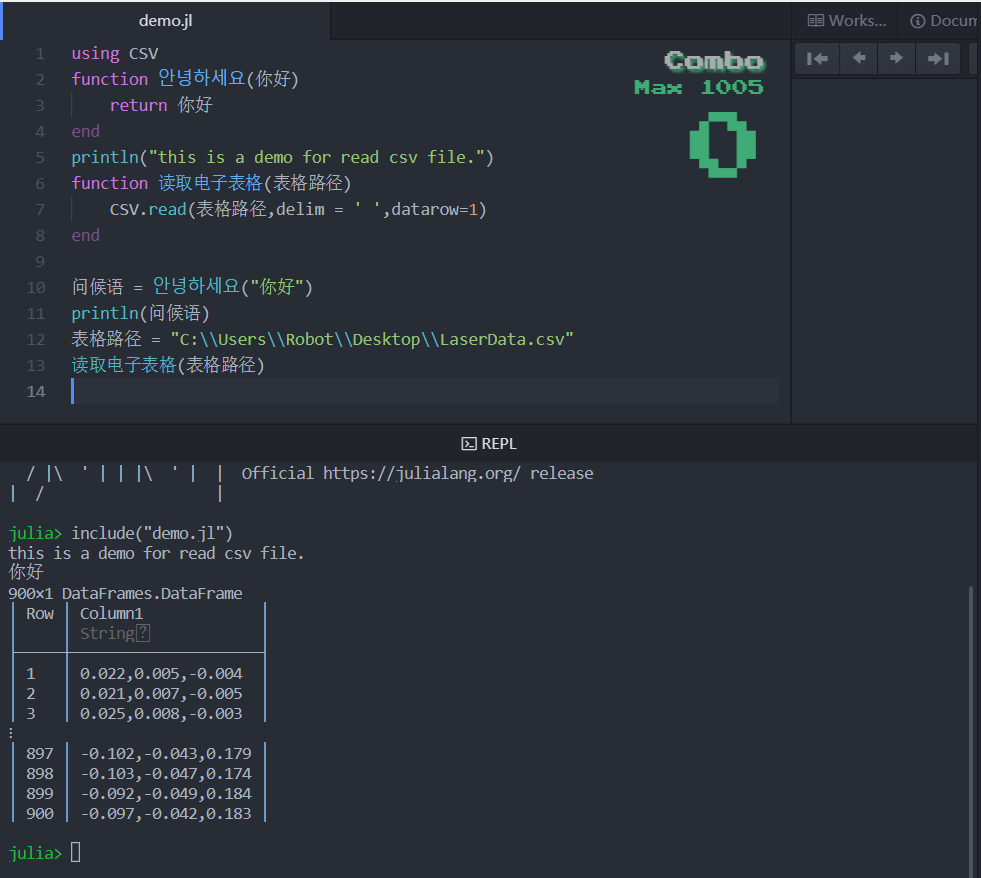Click the step-to-first arrow button
Screen dimensions: 981x878
pyautogui.click(x=817, y=58)
